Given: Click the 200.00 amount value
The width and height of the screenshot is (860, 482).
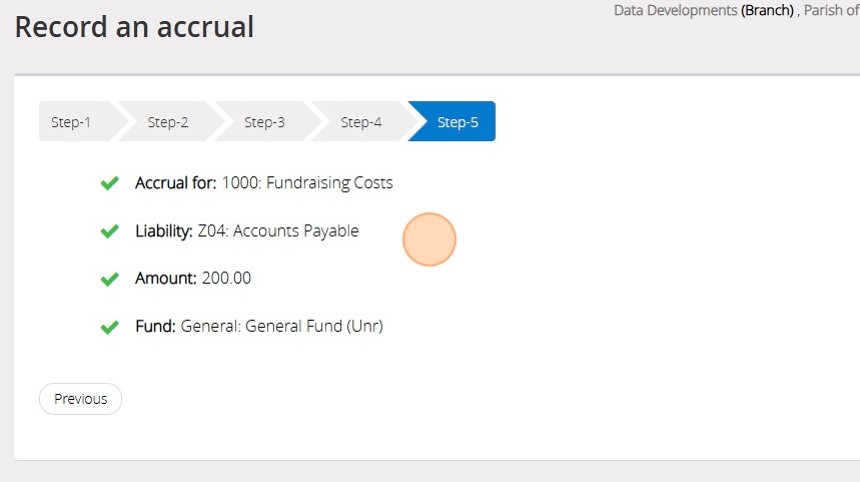Looking at the screenshot, I should (x=226, y=278).
